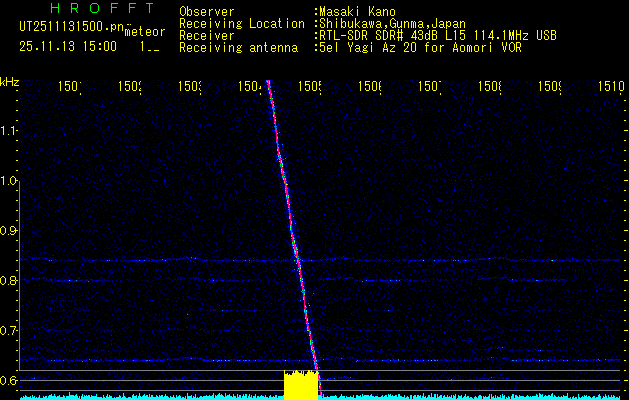Screen dimensions: 629x400
Task: Click the 1510 time axis label
Action: (611, 88)
